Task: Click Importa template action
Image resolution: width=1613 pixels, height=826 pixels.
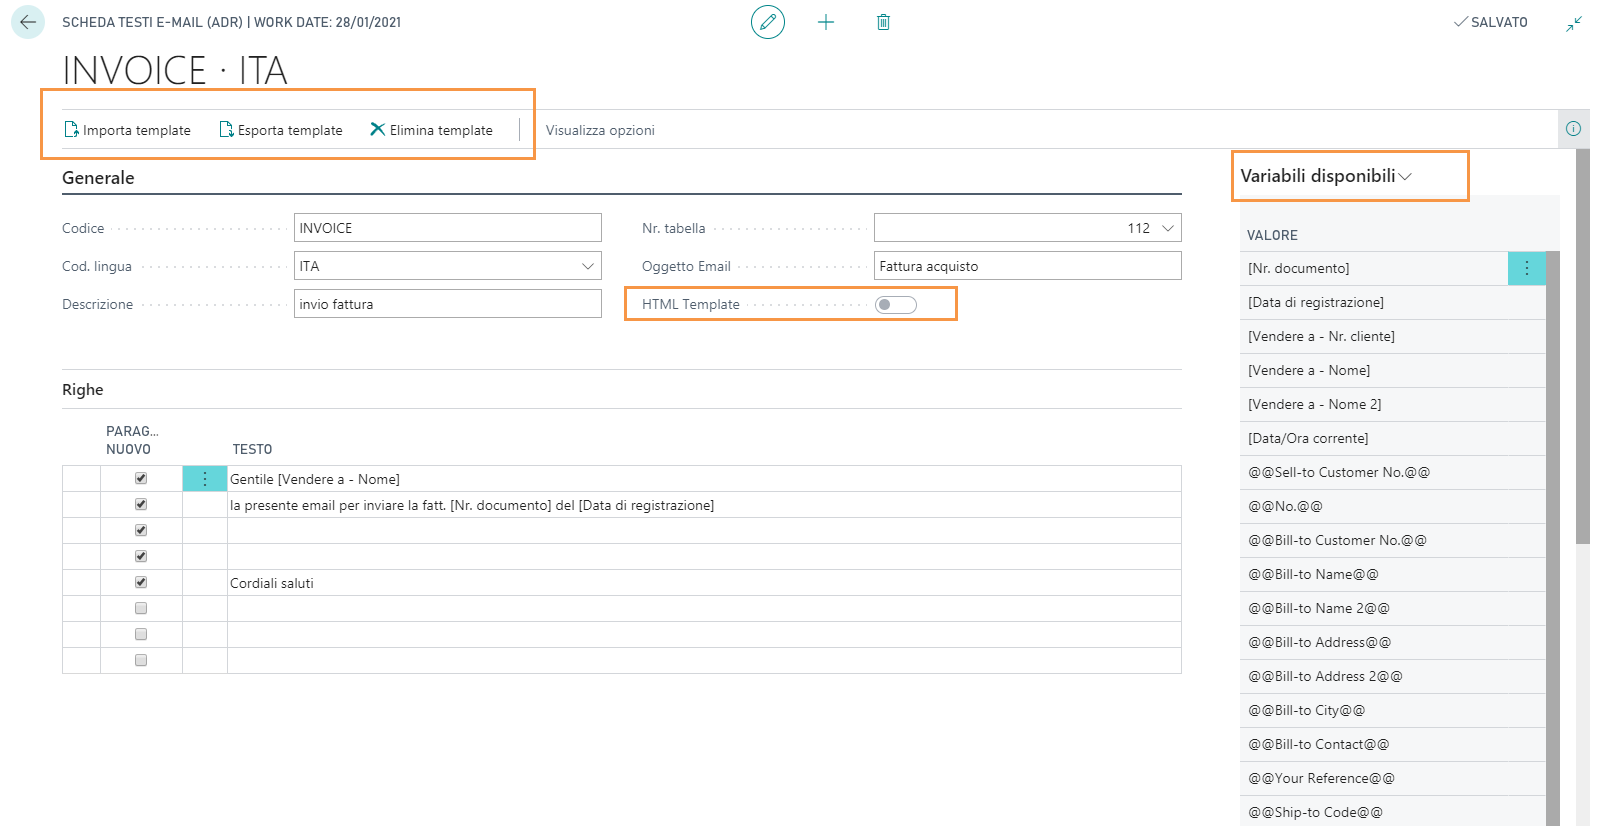Action: [x=127, y=130]
